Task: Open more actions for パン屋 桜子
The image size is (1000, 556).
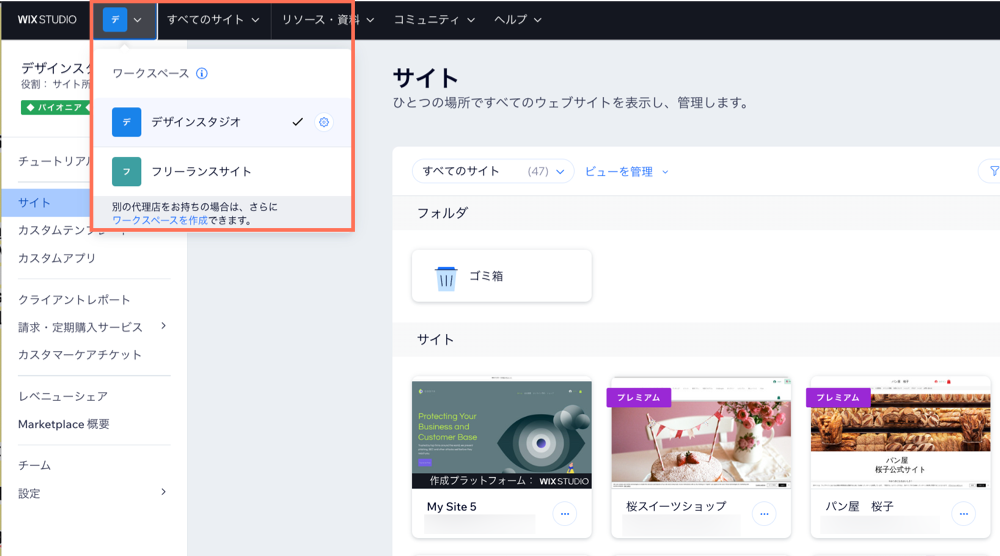Action: [x=963, y=514]
